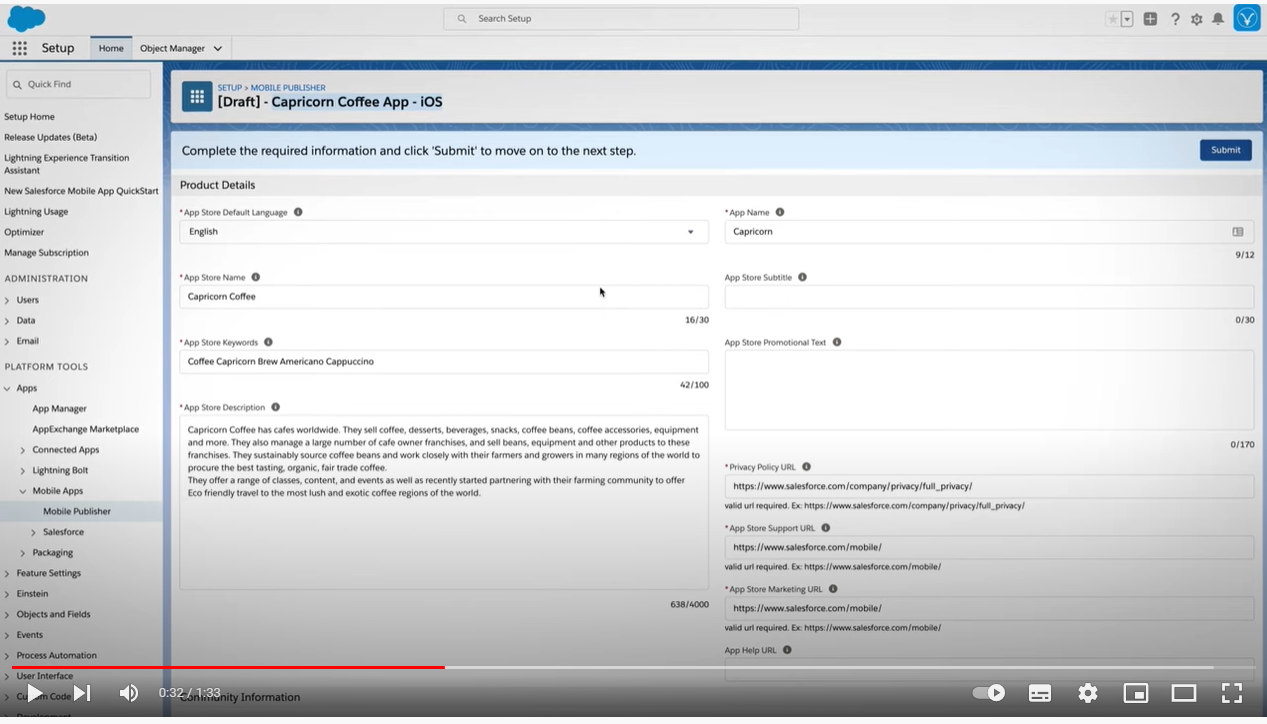Click info icon beside App Store Name

click(x=255, y=277)
